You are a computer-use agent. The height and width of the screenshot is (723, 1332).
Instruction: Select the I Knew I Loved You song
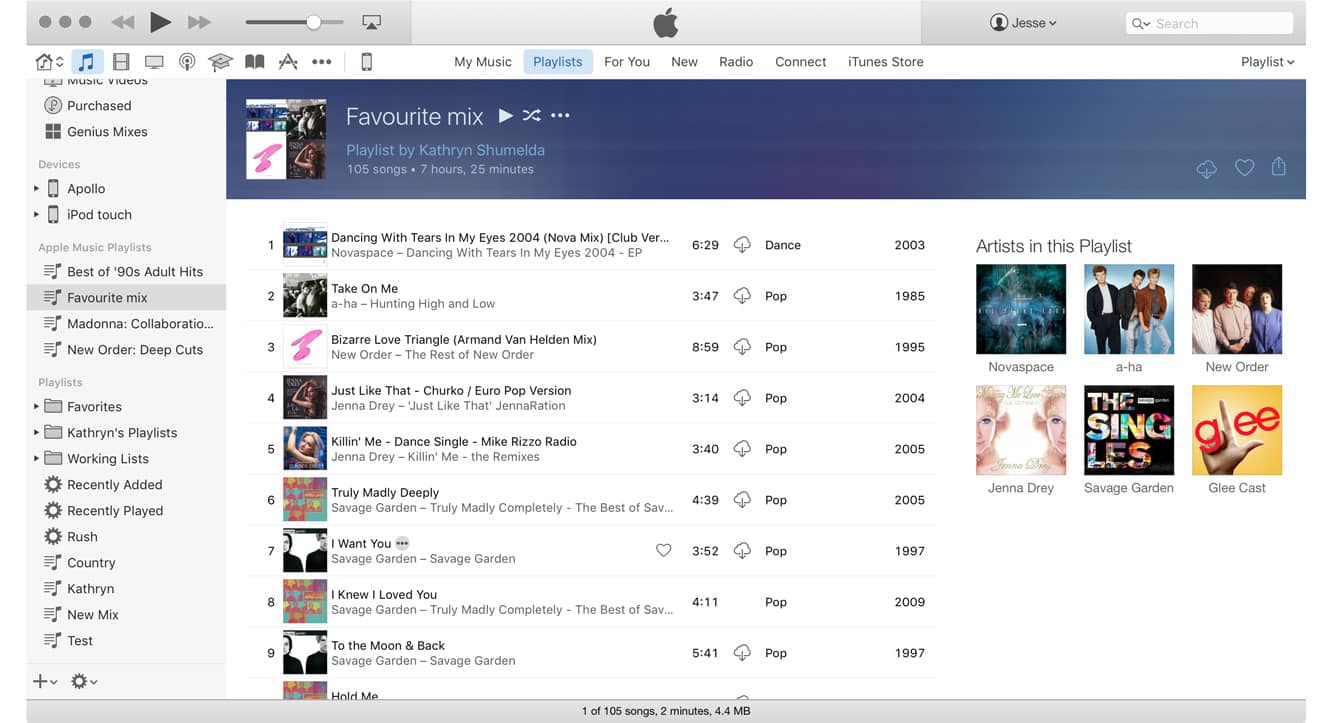click(x=592, y=602)
